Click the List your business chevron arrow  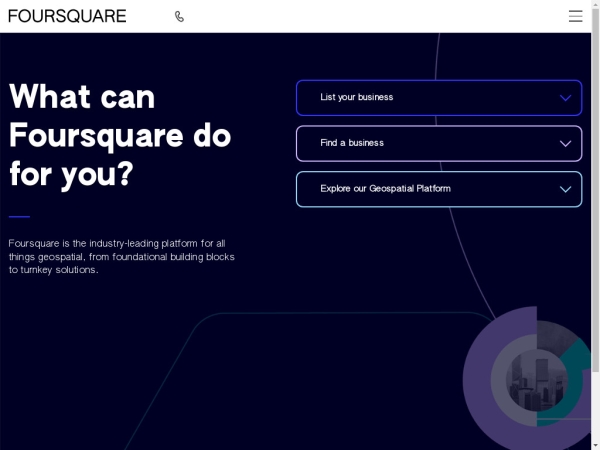(x=565, y=98)
